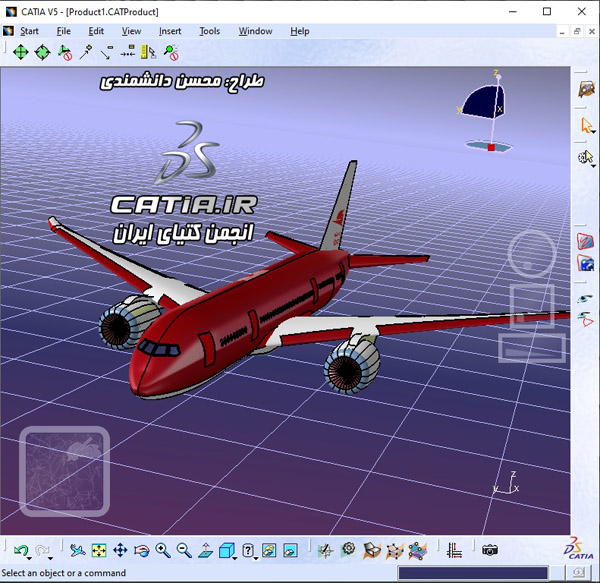Select the down-right arrow with box icon

click(x=107, y=52)
